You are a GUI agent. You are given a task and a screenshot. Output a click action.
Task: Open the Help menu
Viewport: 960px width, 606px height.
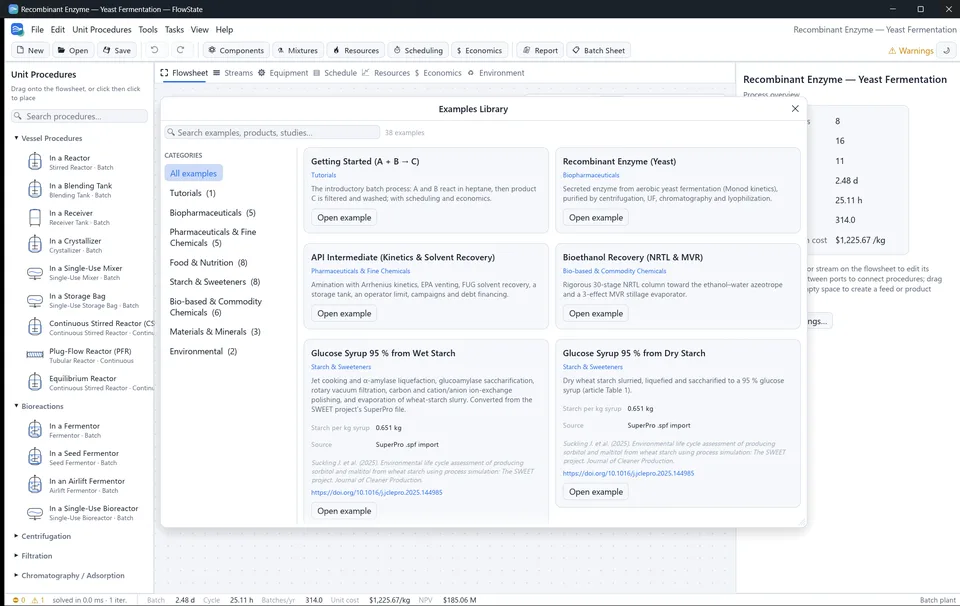point(224,29)
